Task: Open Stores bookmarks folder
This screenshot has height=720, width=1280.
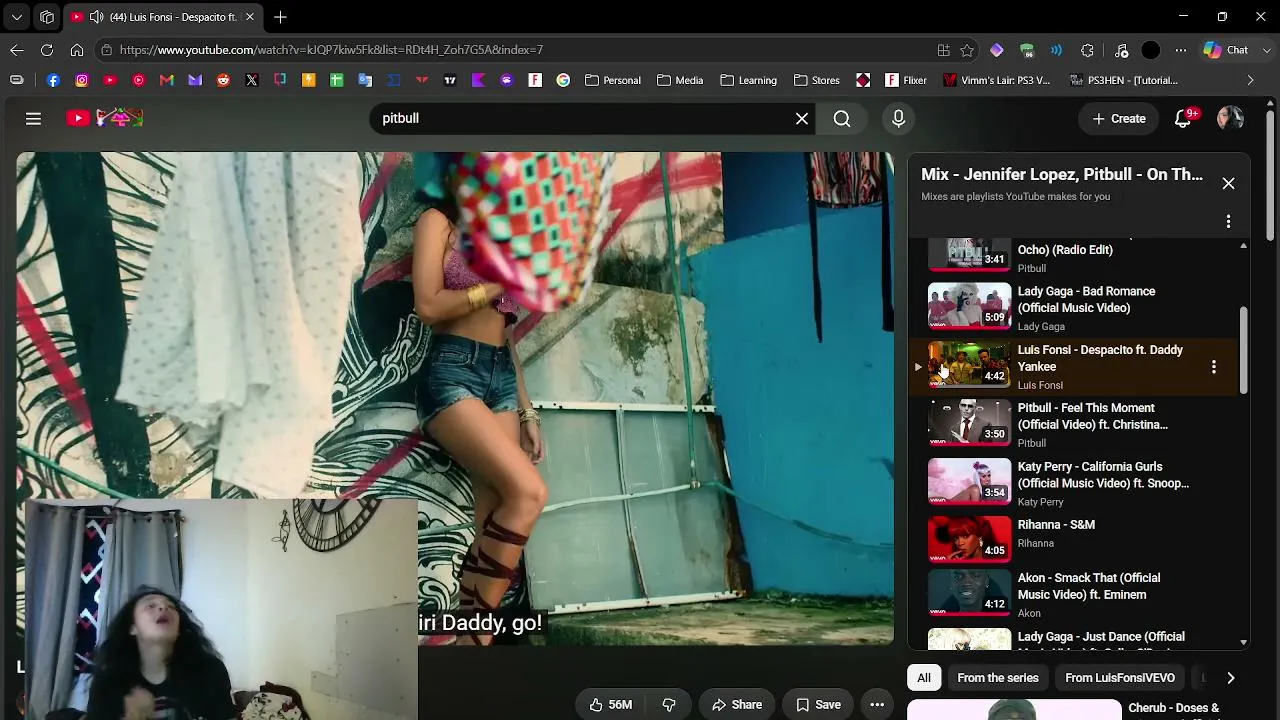Action: point(817,80)
